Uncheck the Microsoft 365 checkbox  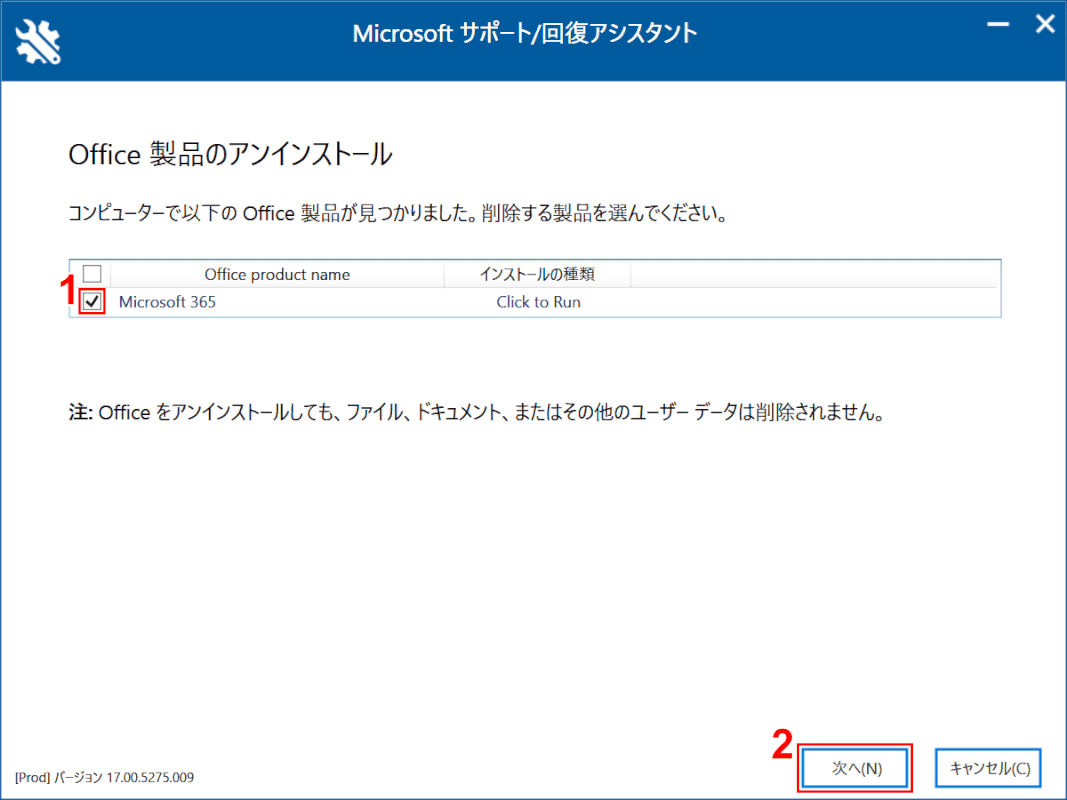(x=92, y=301)
